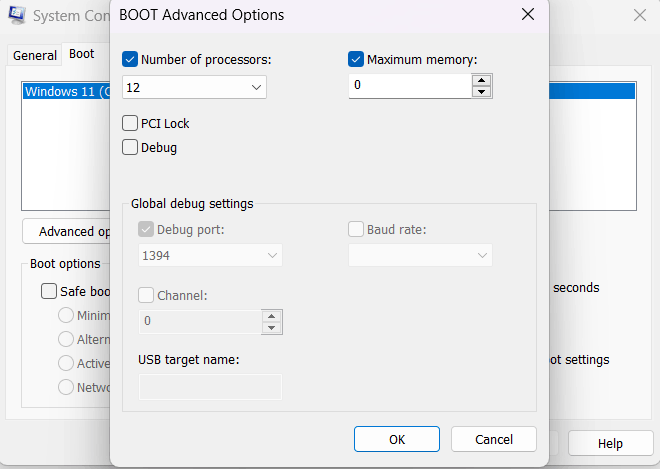
Task: Enable the PCI Lock checkbox
Action: point(130,123)
